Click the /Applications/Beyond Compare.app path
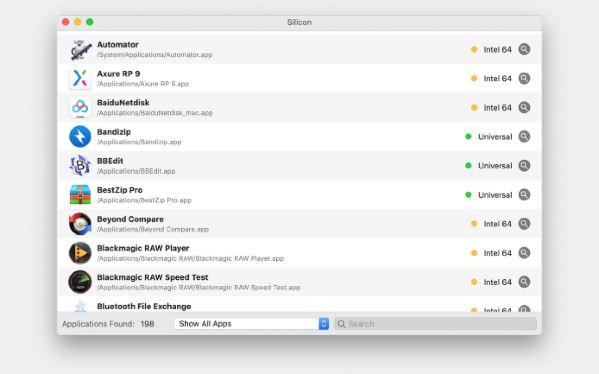Image resolution: width=599 pixels, height=374 pixels. point(153,229)
